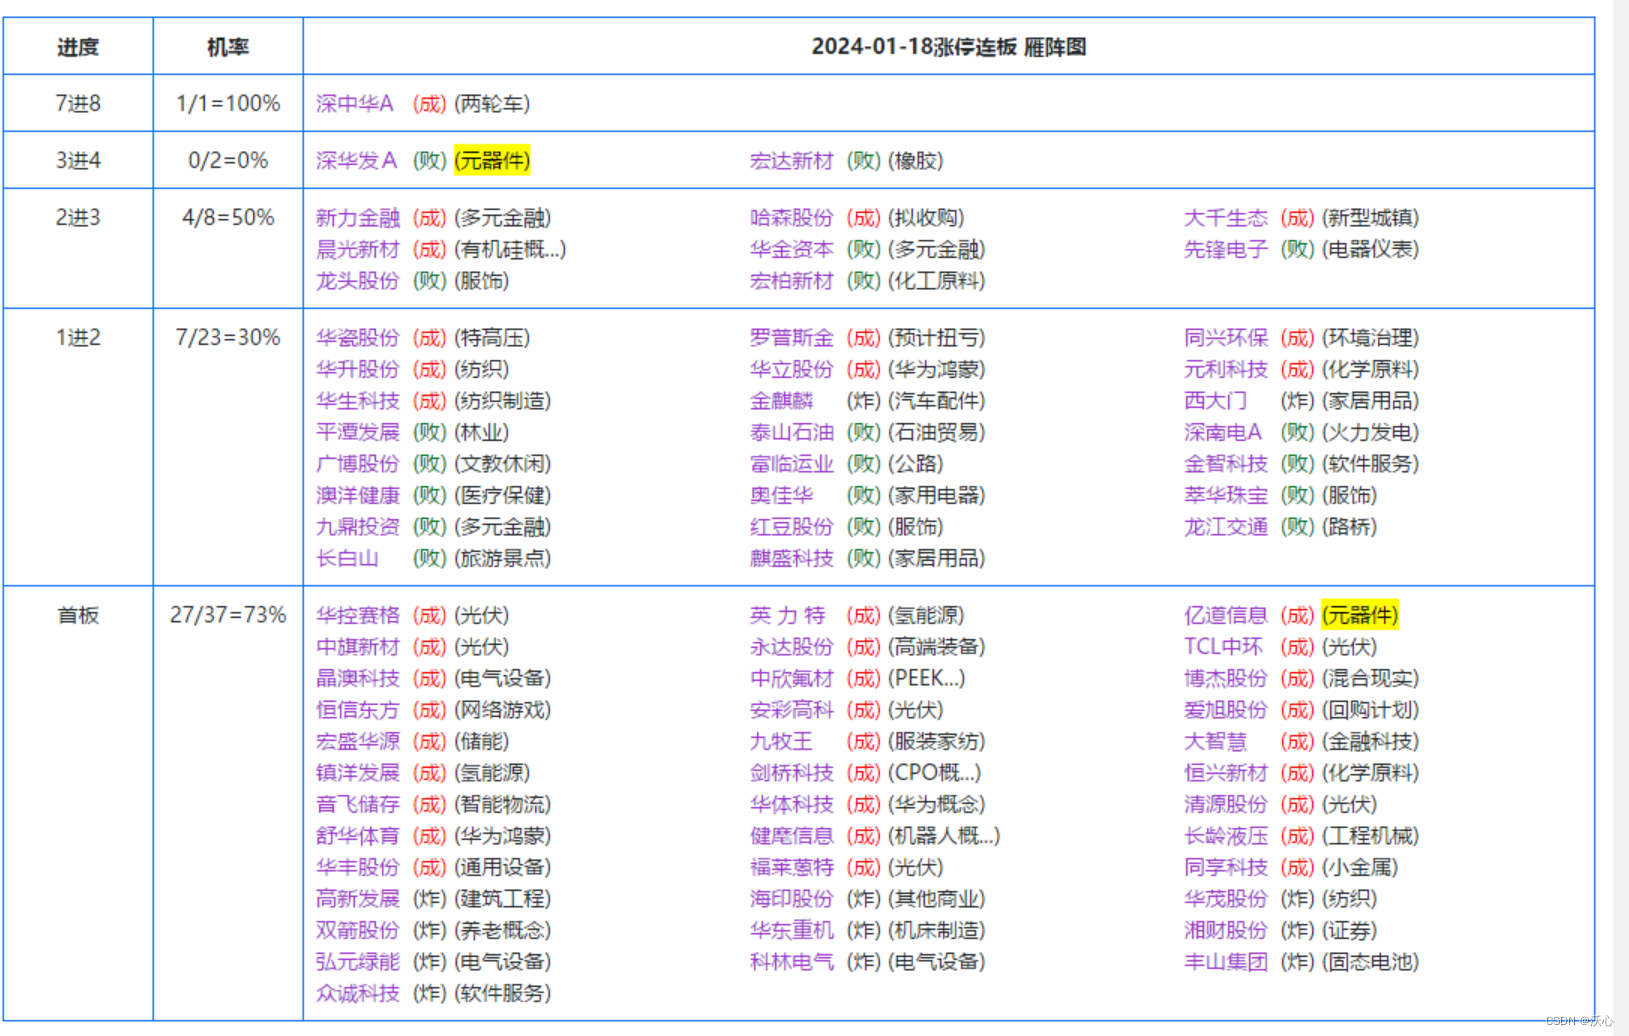Select the 华金资本 stock link

click(791, 249)
